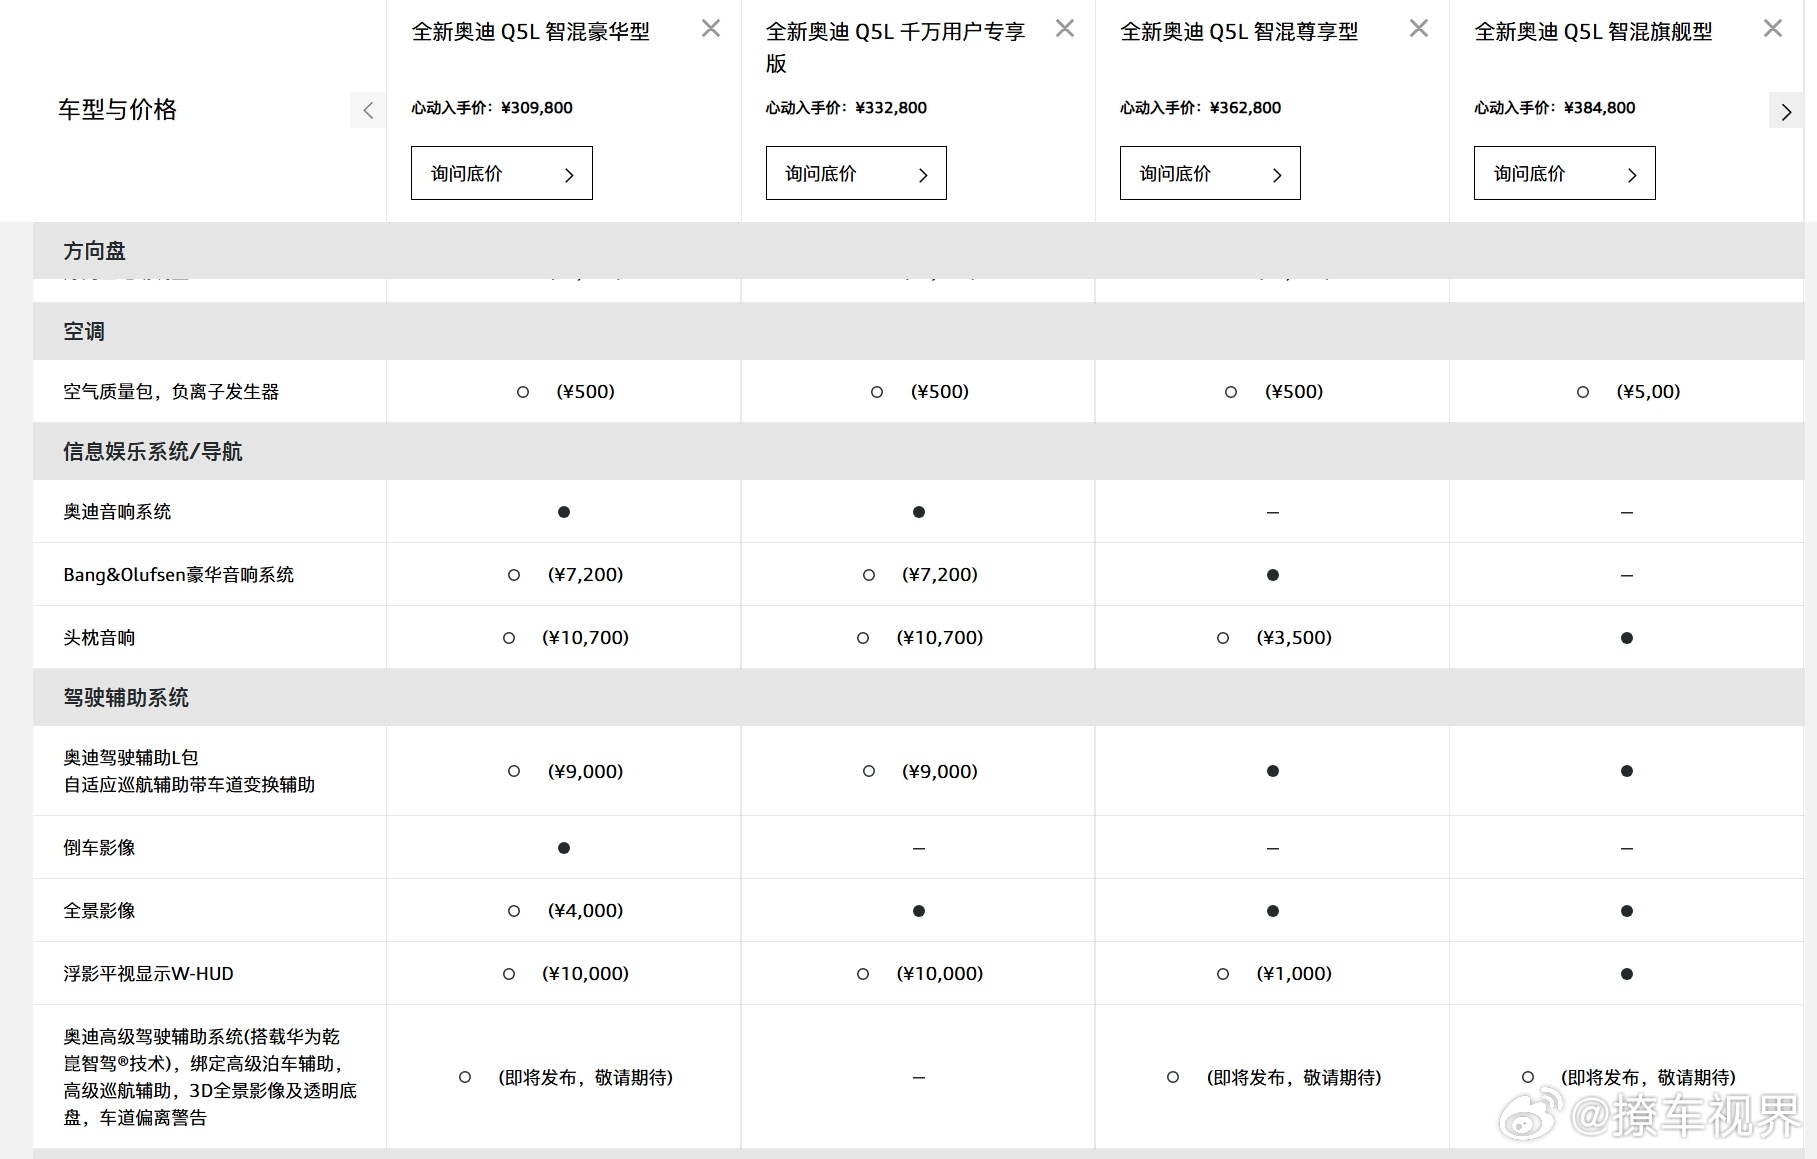The image size is (1817, 1159).
Task: Click the (¥3,500) 头枕音响 option price
Action: pos(1294,638)
